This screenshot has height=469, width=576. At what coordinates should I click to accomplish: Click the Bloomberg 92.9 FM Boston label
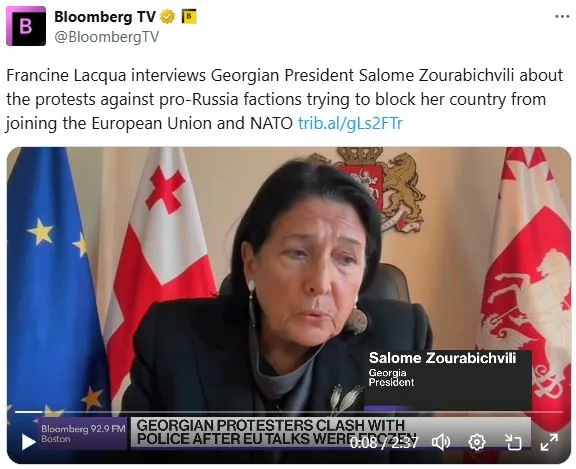coord(83,434)
